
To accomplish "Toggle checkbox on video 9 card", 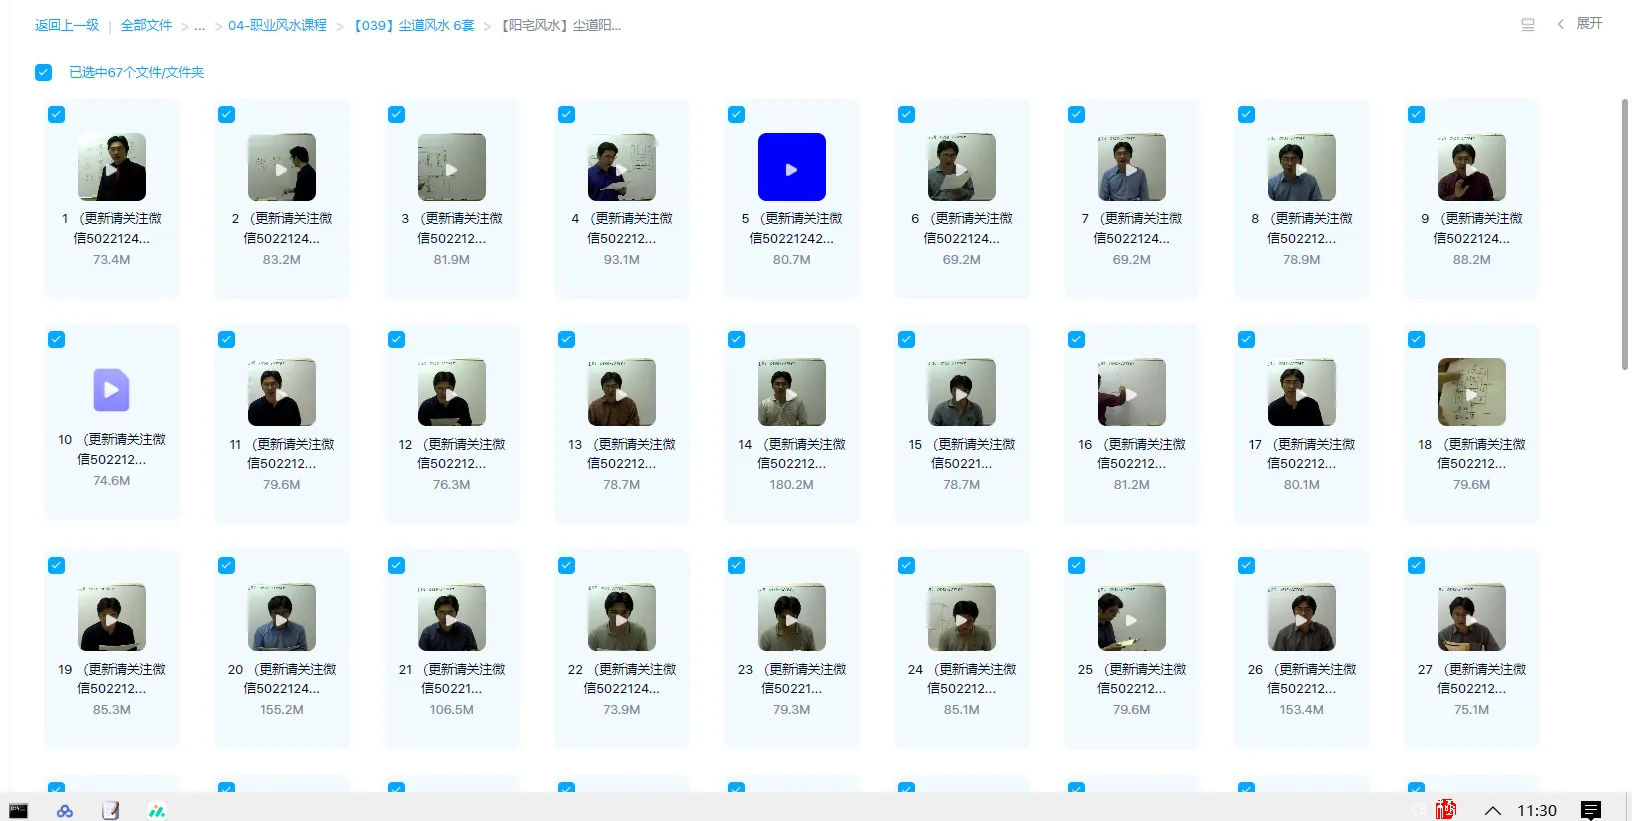I will click(1417, 115).
